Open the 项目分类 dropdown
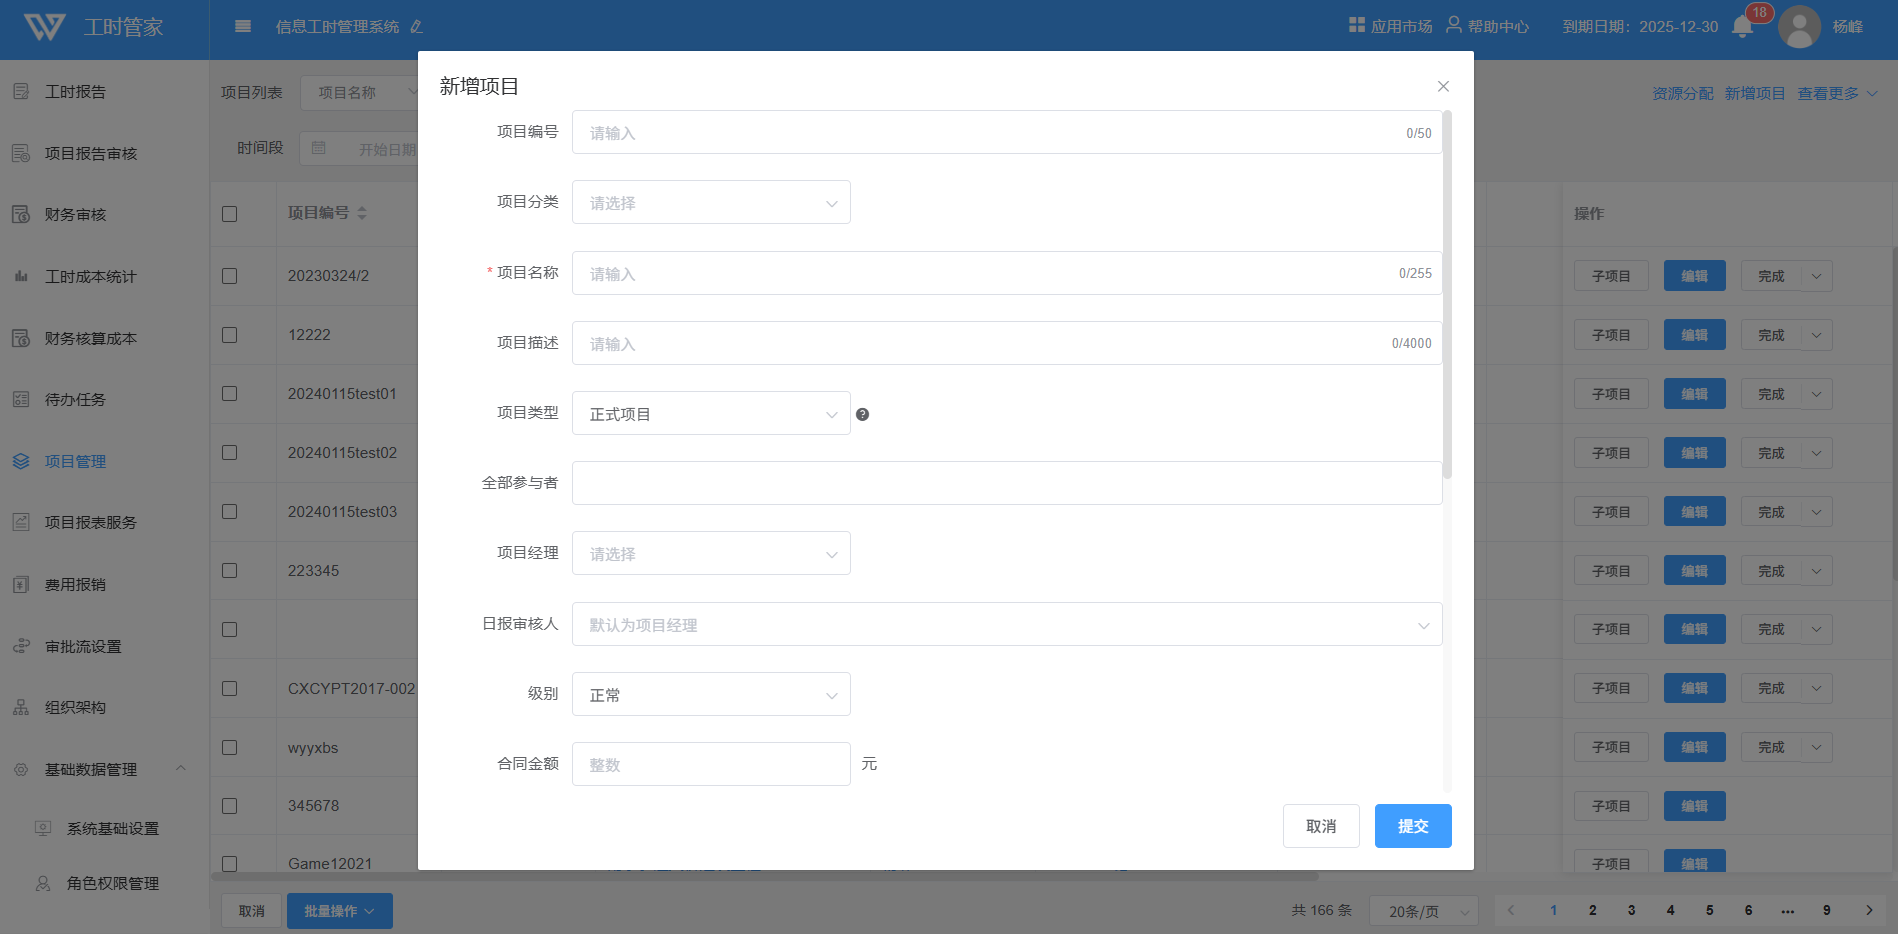Image resolution: width=1898 pixels, height=934 pixels. click(x=710, y=203)
